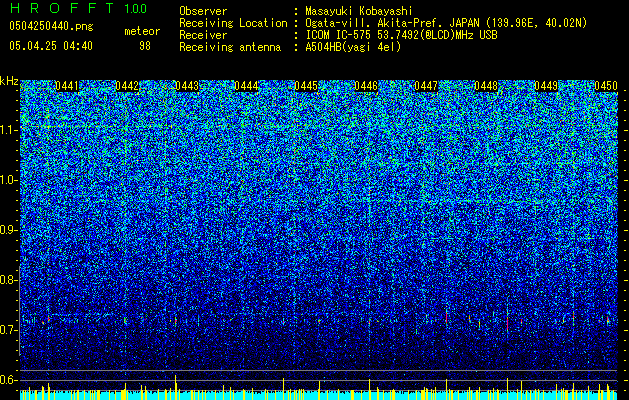Click the 0446 time marker

click(366, 86)
